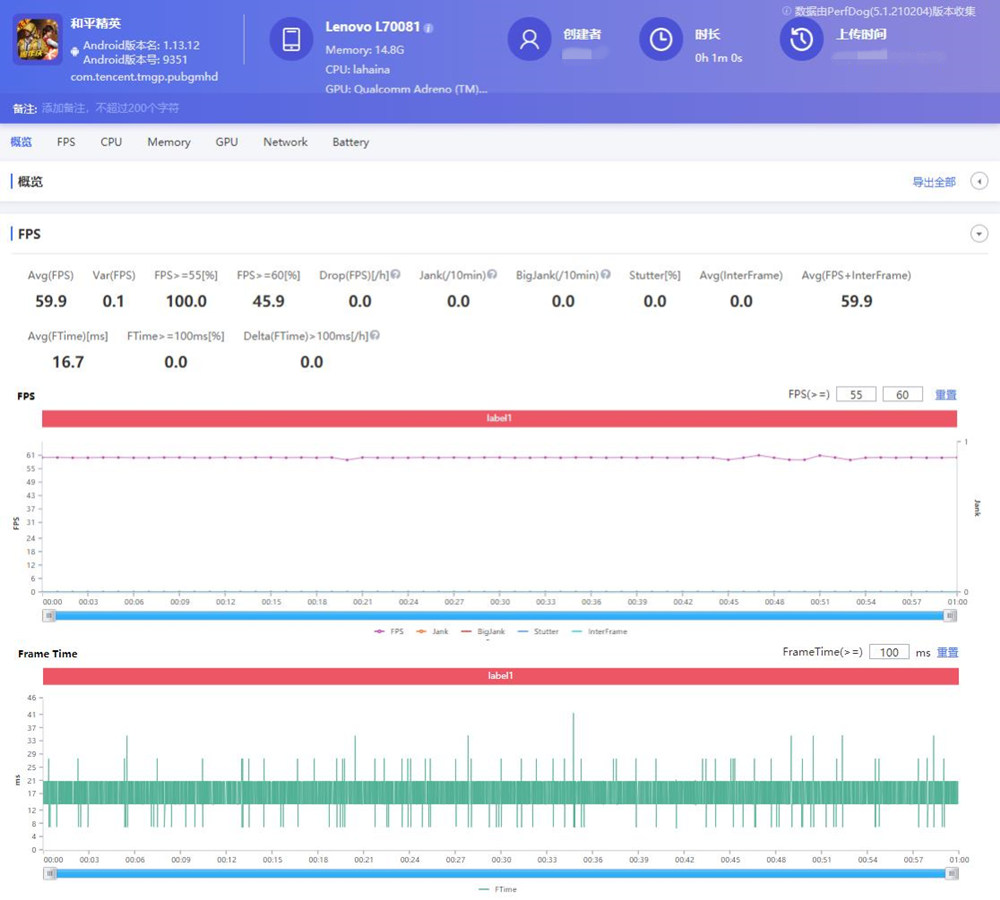Viewport: 1000px width, 900px height.
Task: Click the red label1 bar above Frame Time chart
Action: tap(501, 675)
